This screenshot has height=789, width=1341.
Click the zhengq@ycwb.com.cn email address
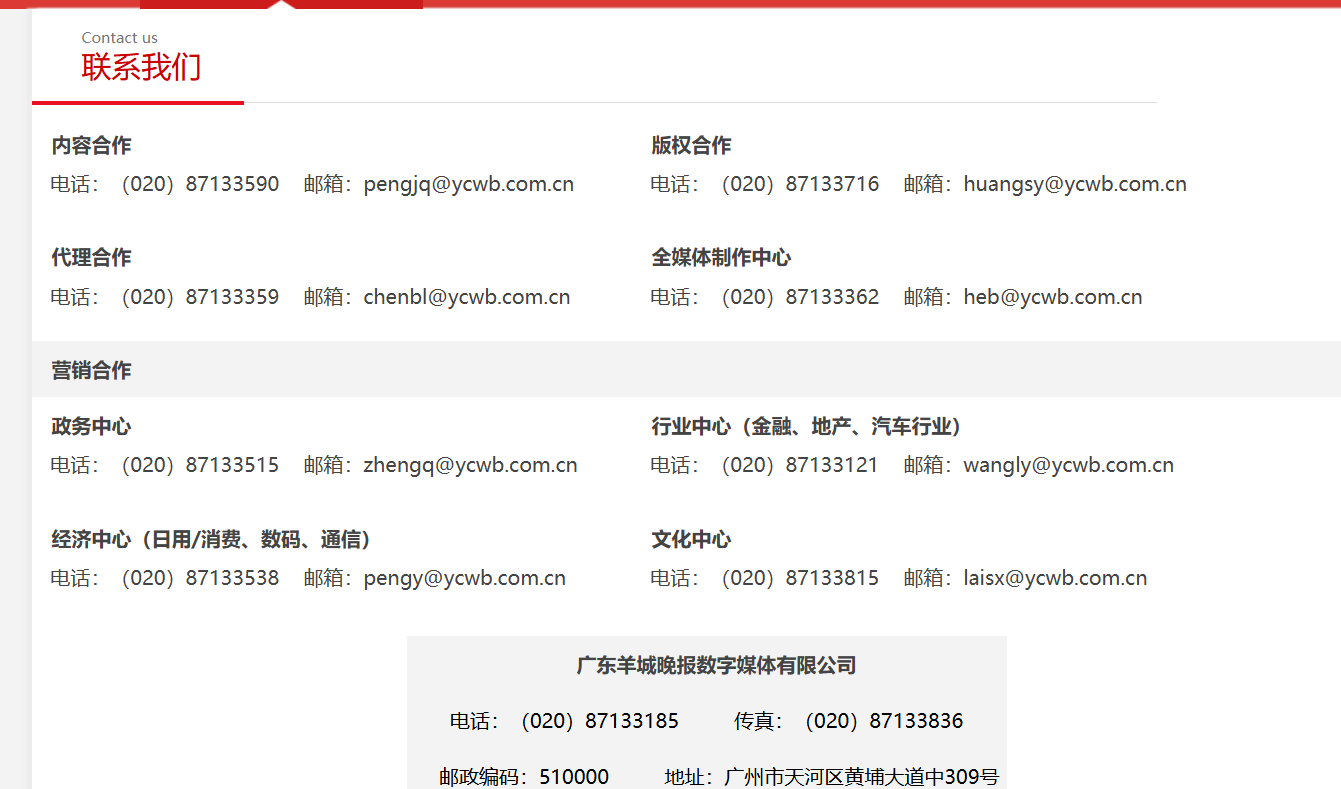(x=470, y=464)
